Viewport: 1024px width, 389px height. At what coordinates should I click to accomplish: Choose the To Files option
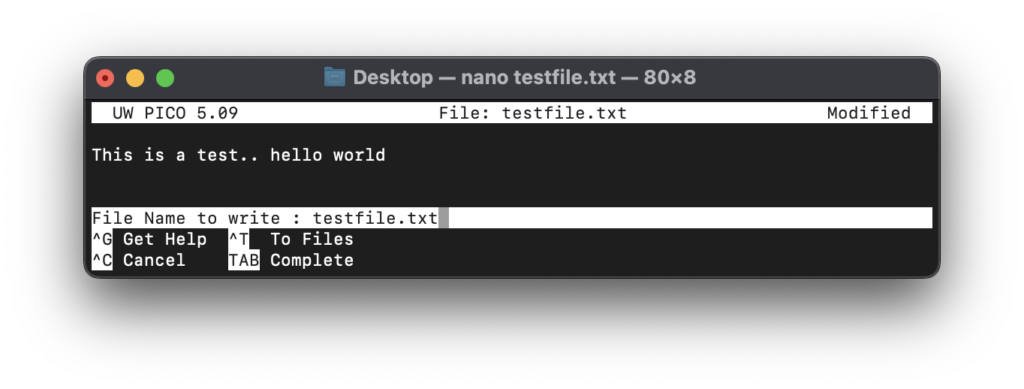312,240
